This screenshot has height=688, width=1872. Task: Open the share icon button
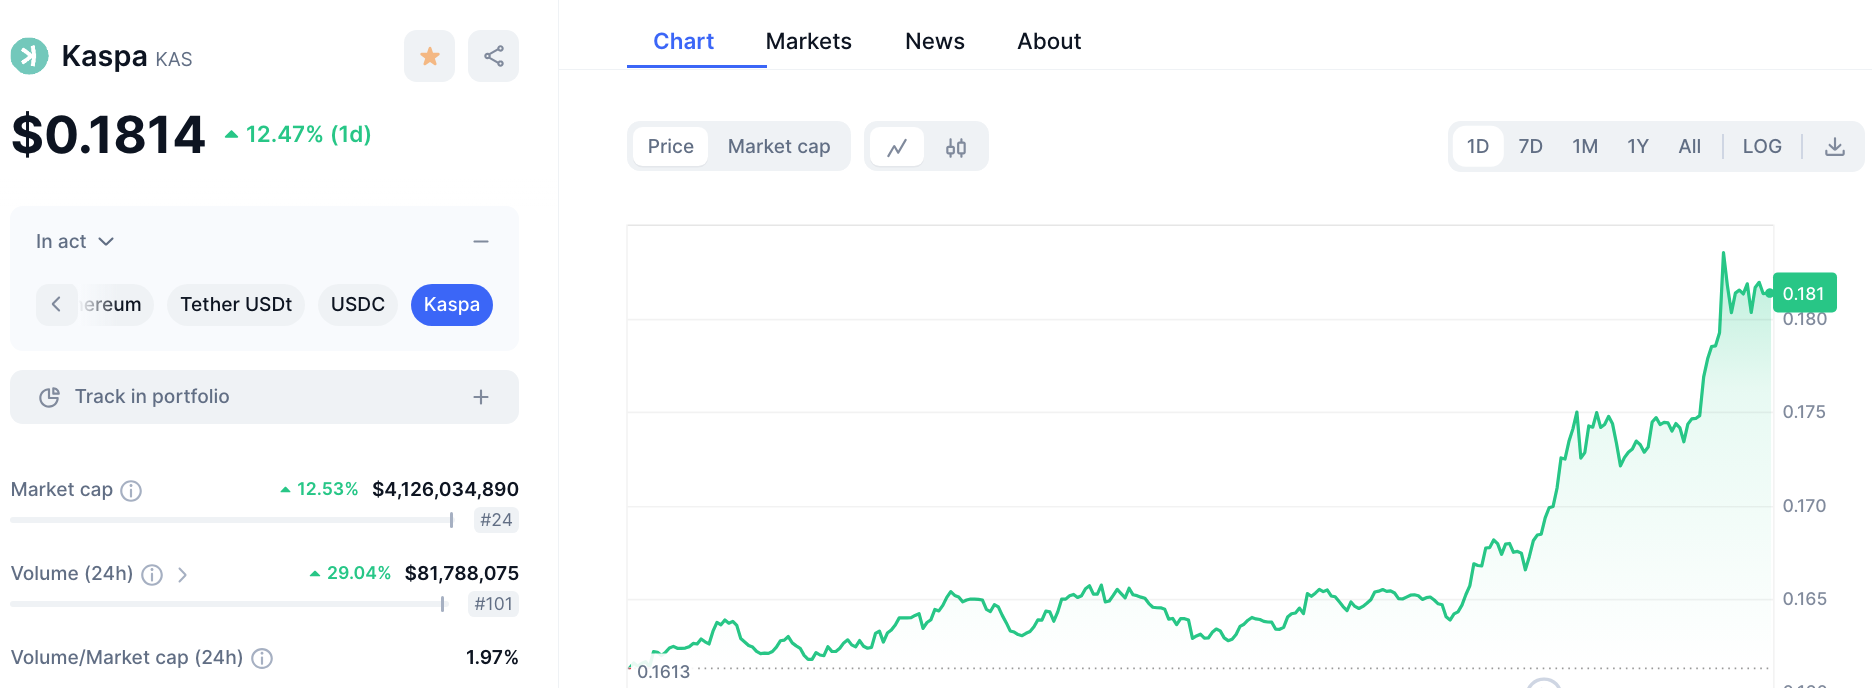494,56
